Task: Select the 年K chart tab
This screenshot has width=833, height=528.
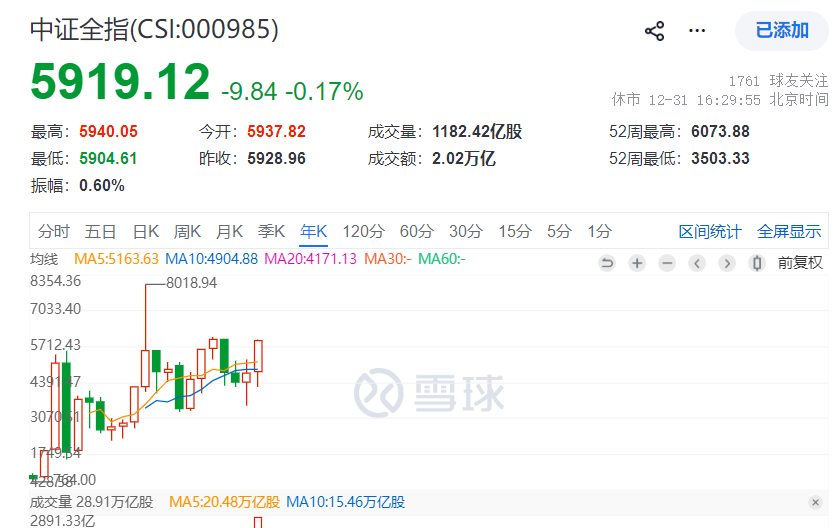Action: (x=313, y=232)
